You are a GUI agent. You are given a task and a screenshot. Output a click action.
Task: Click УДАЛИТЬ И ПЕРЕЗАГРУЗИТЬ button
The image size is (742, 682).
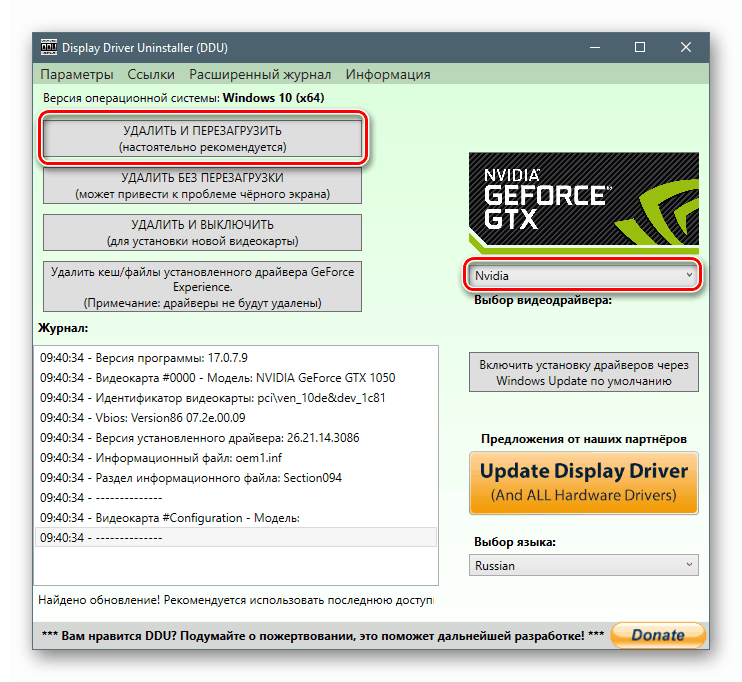[x=202, y=138]
